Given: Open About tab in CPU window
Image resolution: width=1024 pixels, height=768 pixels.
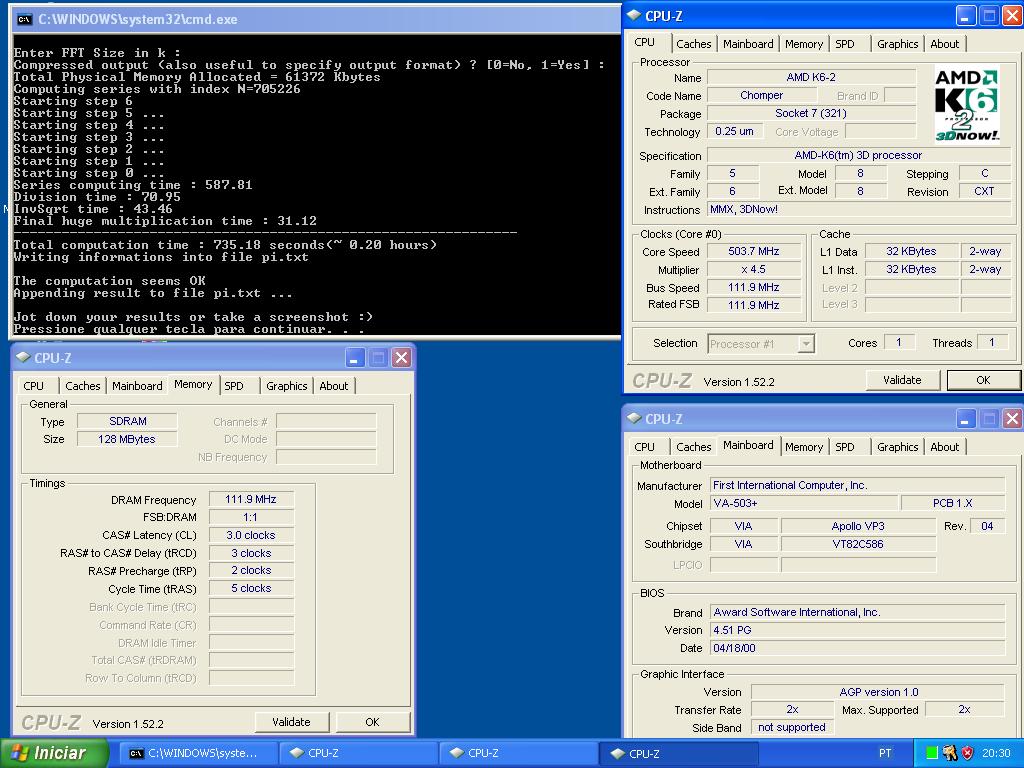Looking at the screenshot, I should 945,44.
